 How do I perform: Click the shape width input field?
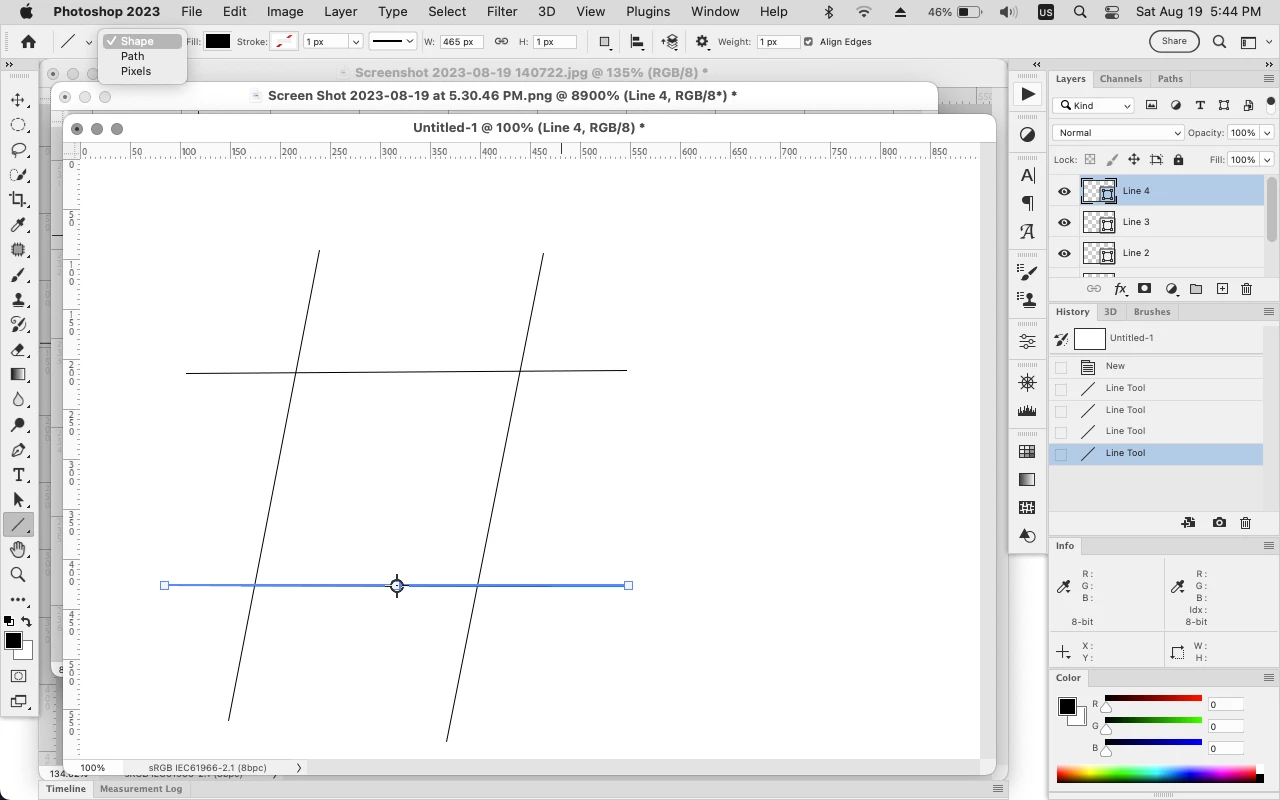(x=461, y=42)
